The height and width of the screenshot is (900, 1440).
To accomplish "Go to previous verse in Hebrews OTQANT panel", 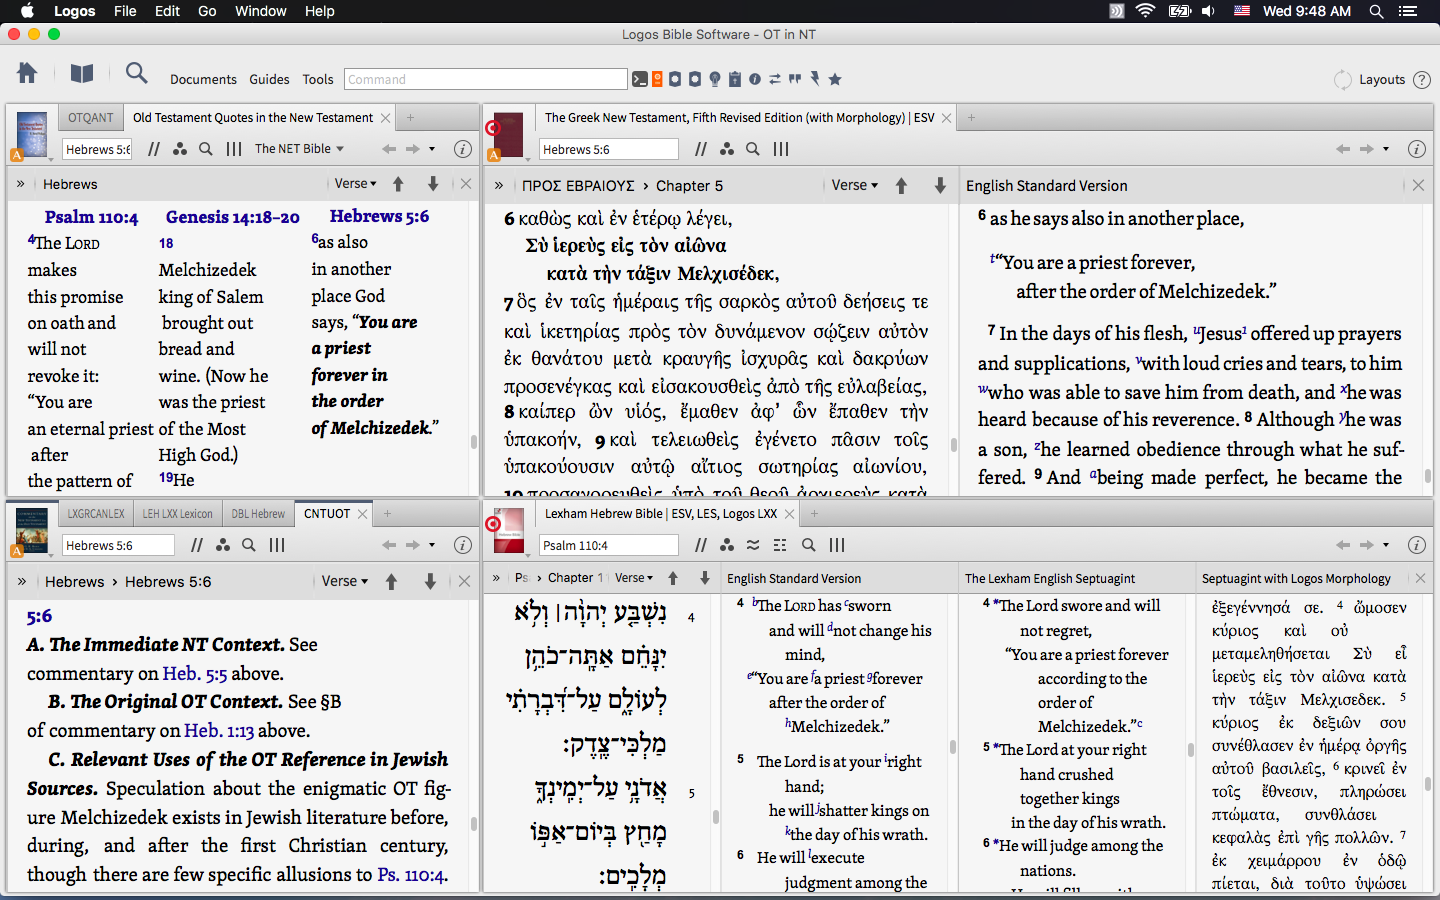I will [x=398, y=184].
